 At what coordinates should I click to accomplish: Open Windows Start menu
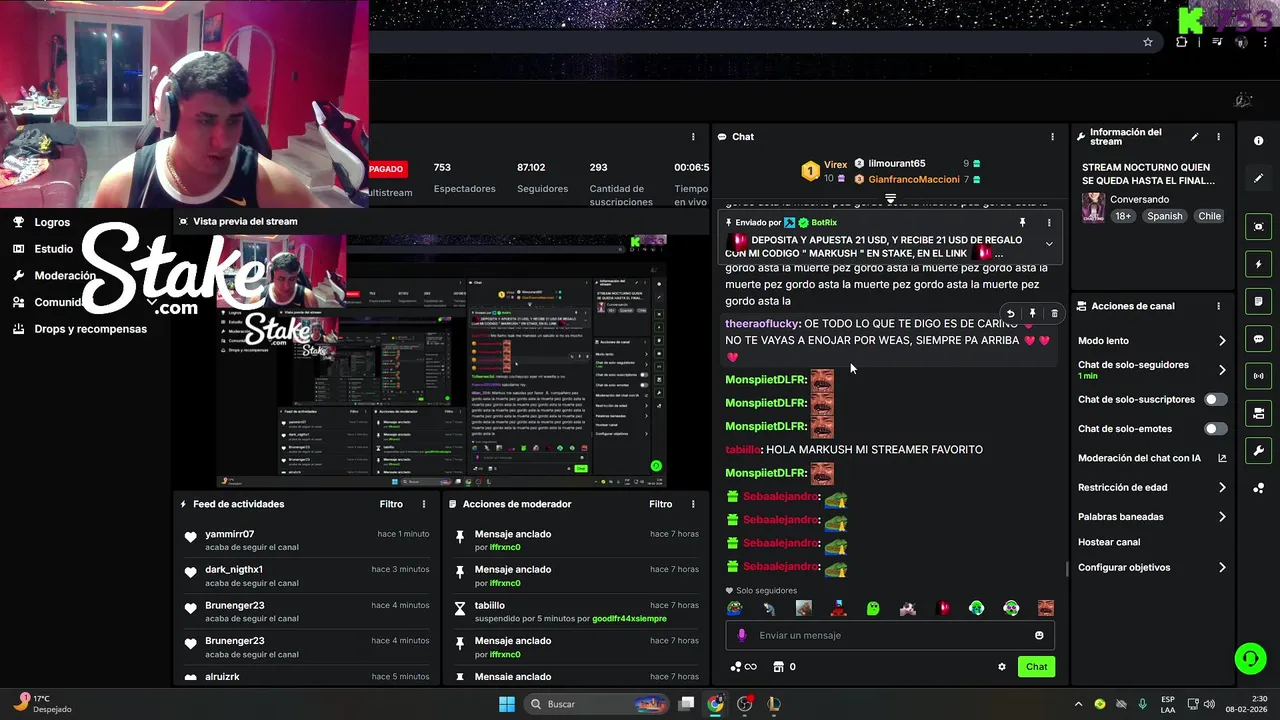[507, 704]
